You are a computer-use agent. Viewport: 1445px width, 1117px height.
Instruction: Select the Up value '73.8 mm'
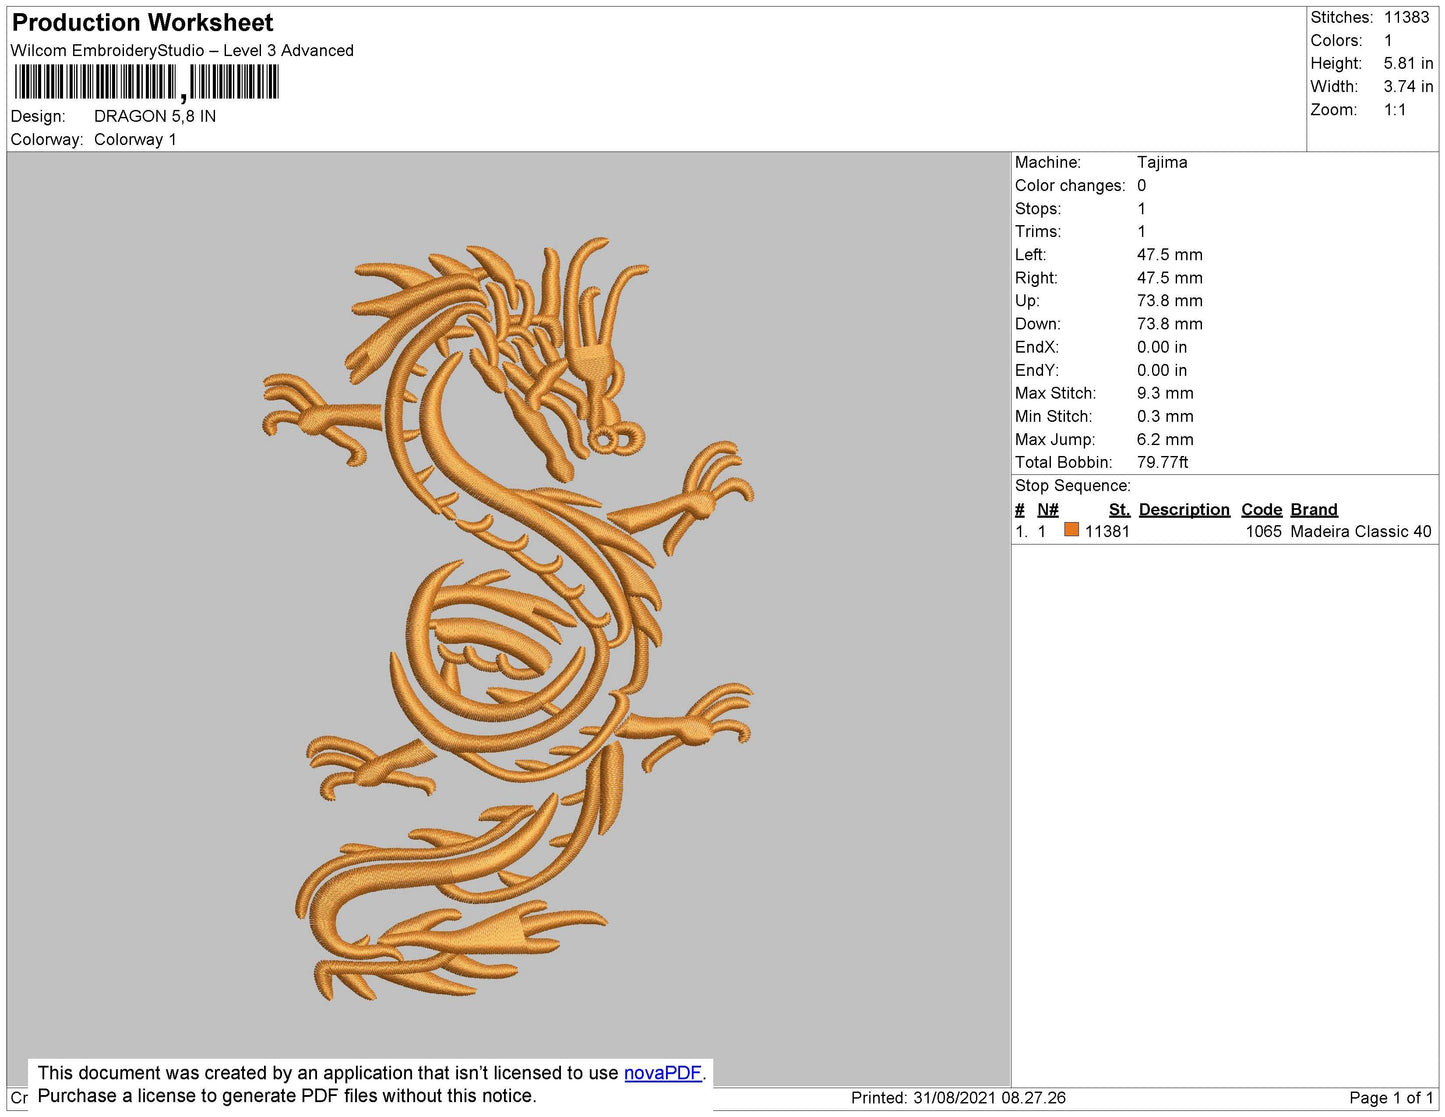[1170, 301]
